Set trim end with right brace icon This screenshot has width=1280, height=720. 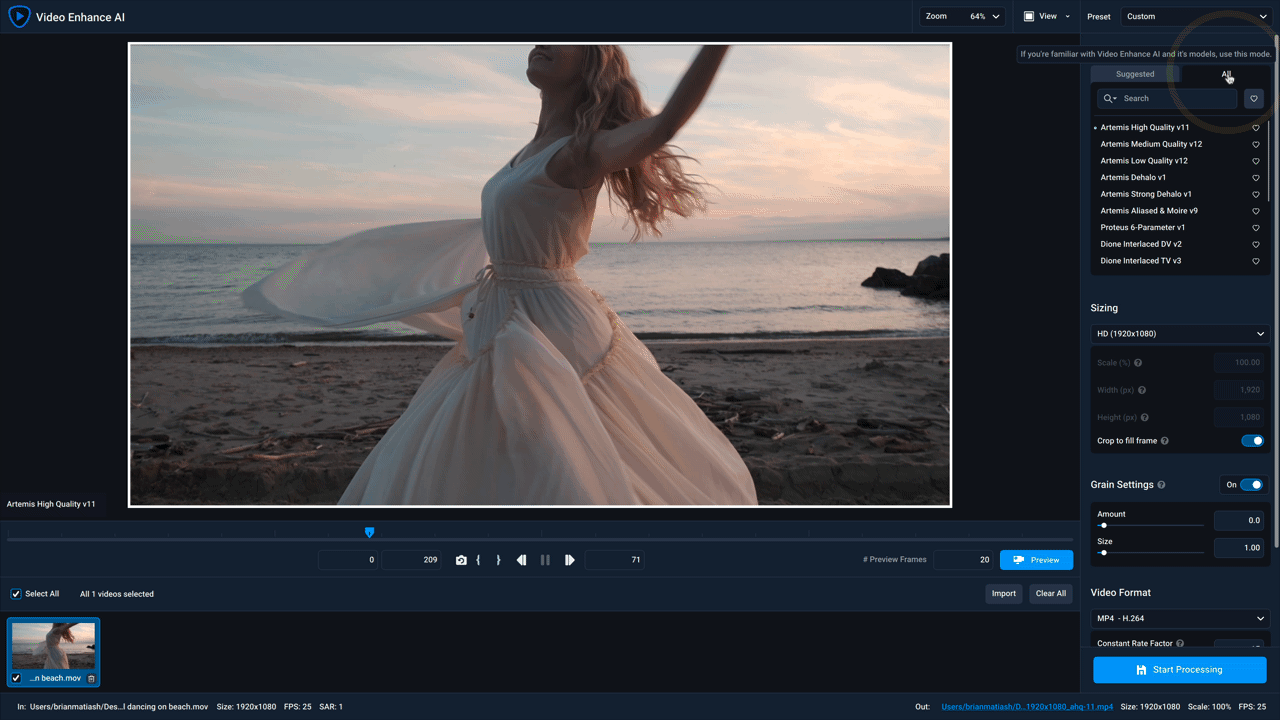tap(498, 560)
